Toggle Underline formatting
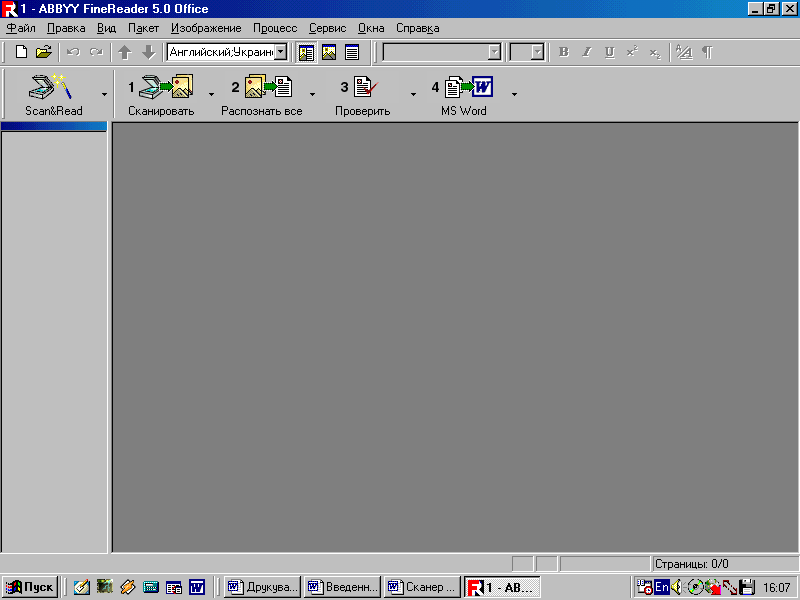The width and height of the screenshot is (800, 600). 610,52
